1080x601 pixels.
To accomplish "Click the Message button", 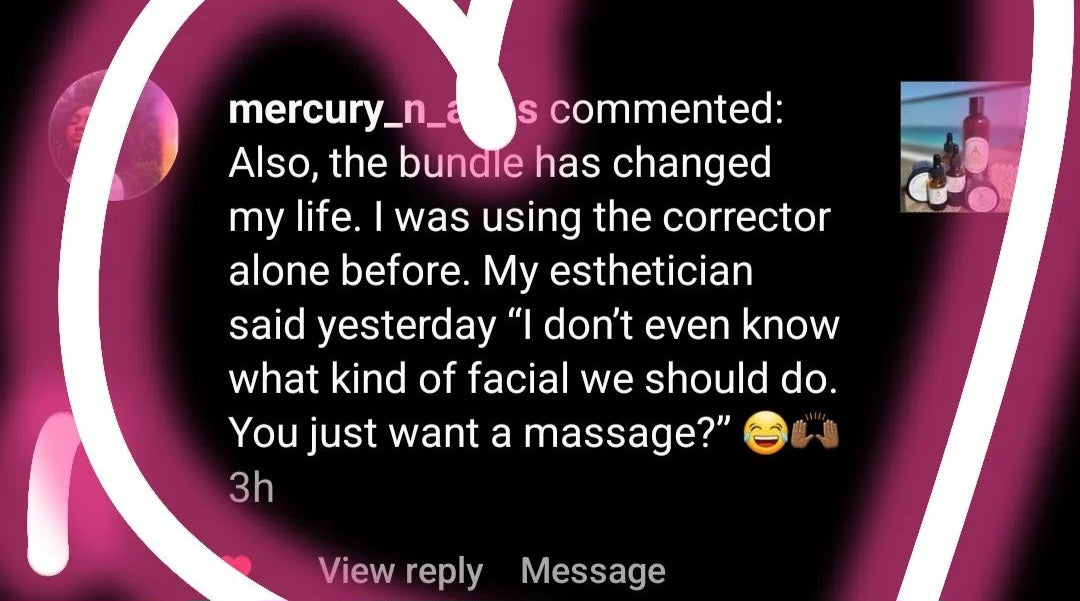I will coord(593,571).
